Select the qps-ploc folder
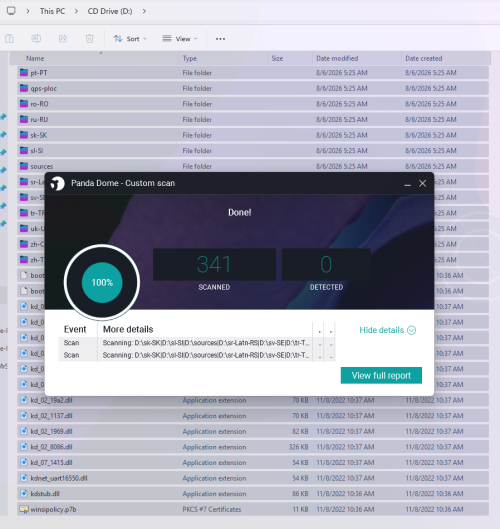This screenshot has width=500, height=529. coord(253,88)
